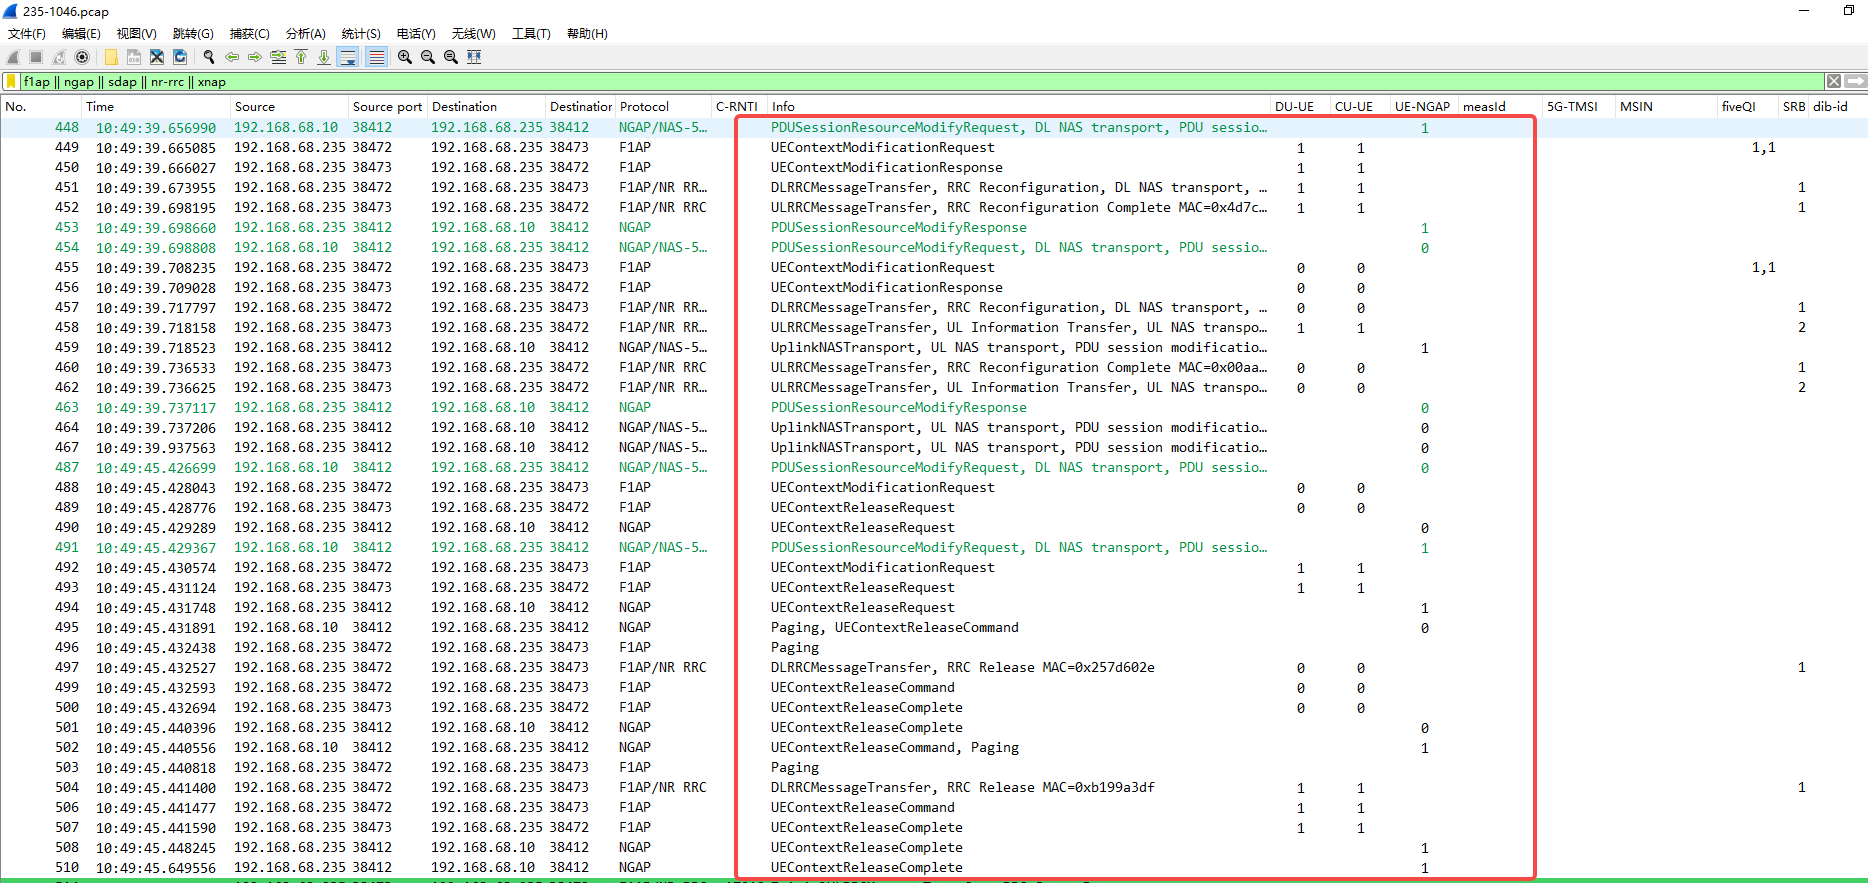Screen dimensions: 1868x883
Task: Open the 视图(V) menu
Action: [137, 34]
